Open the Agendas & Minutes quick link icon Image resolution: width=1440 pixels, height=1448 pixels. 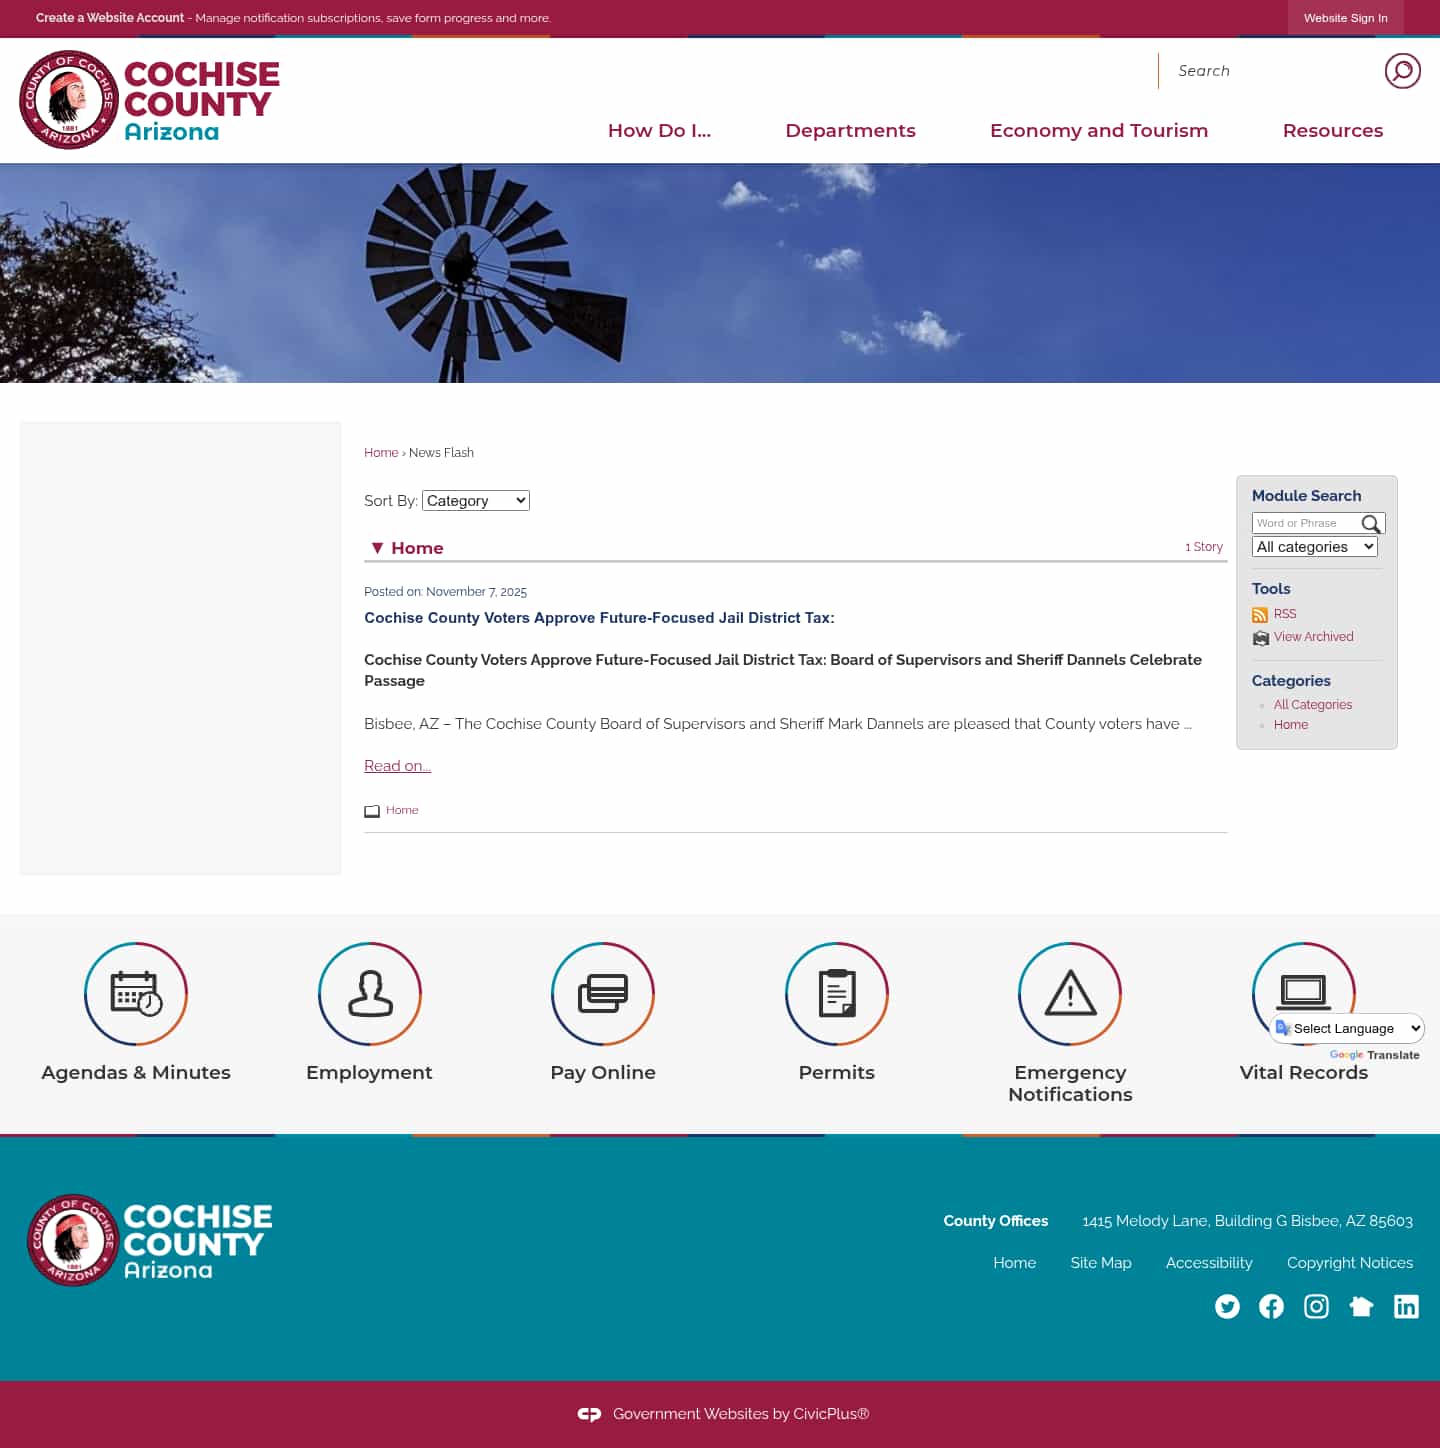click(x=136, y=994)
